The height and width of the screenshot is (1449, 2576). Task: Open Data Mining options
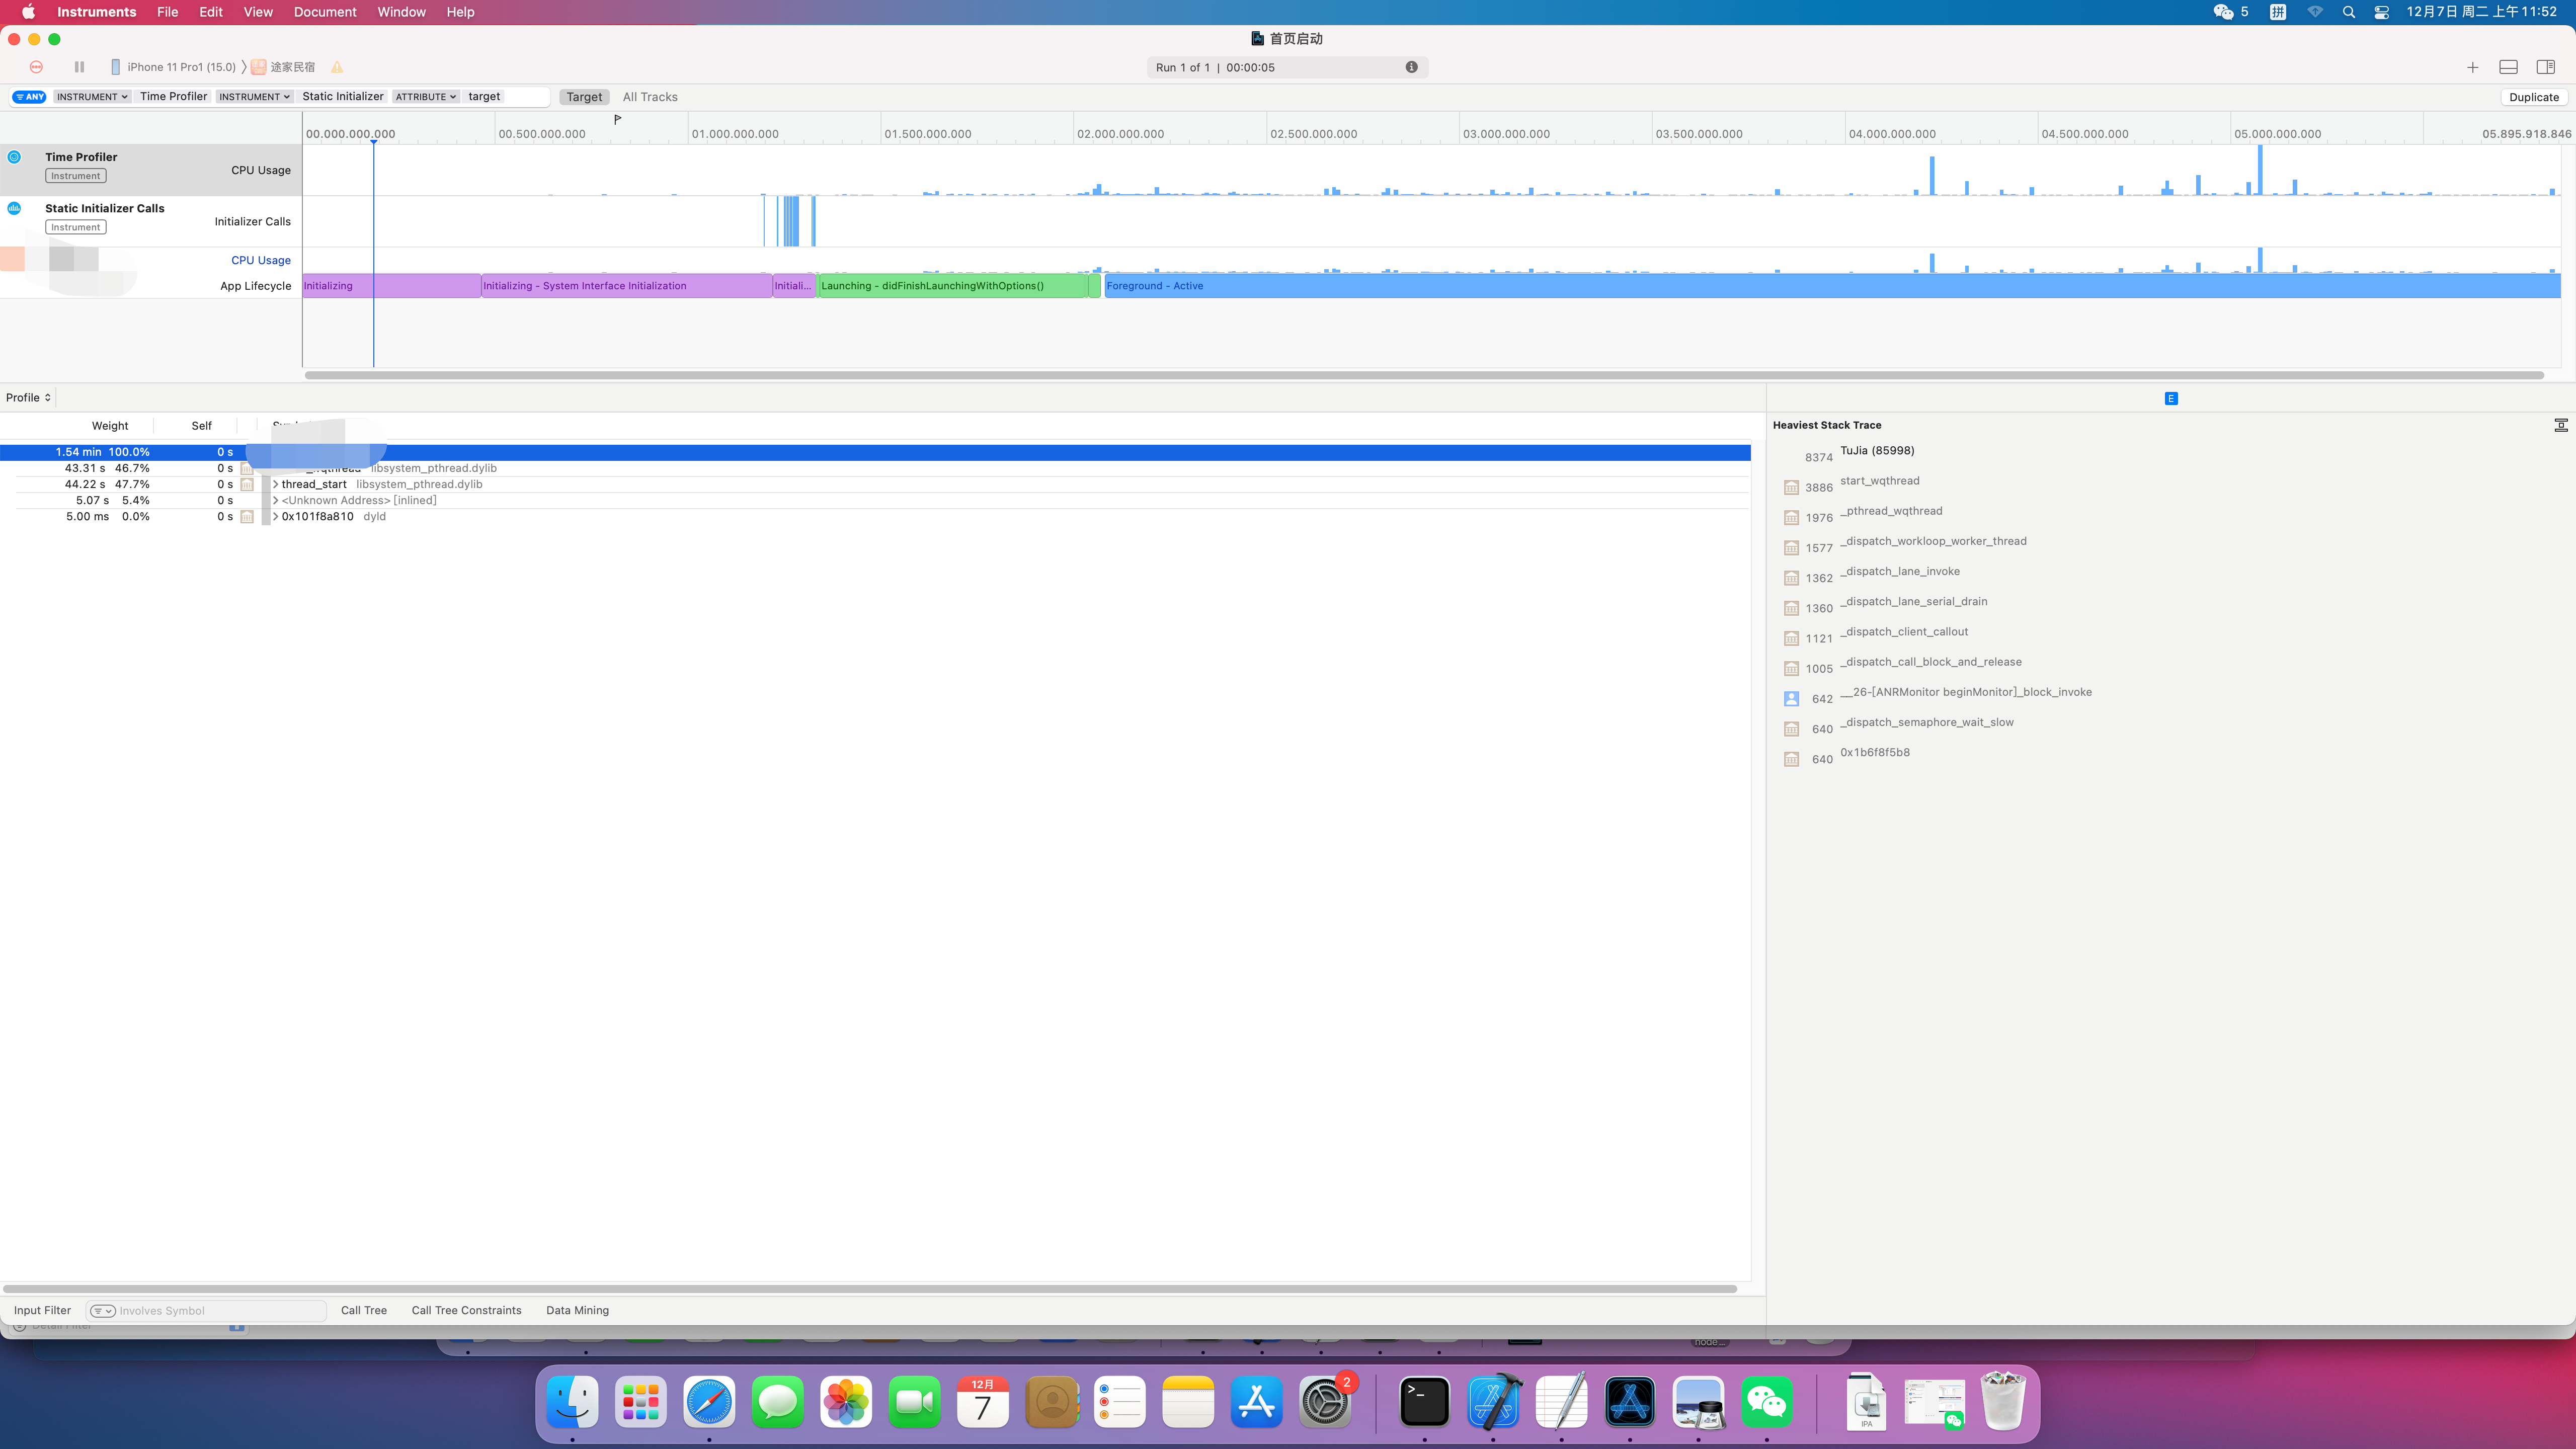click(577, 1310)
